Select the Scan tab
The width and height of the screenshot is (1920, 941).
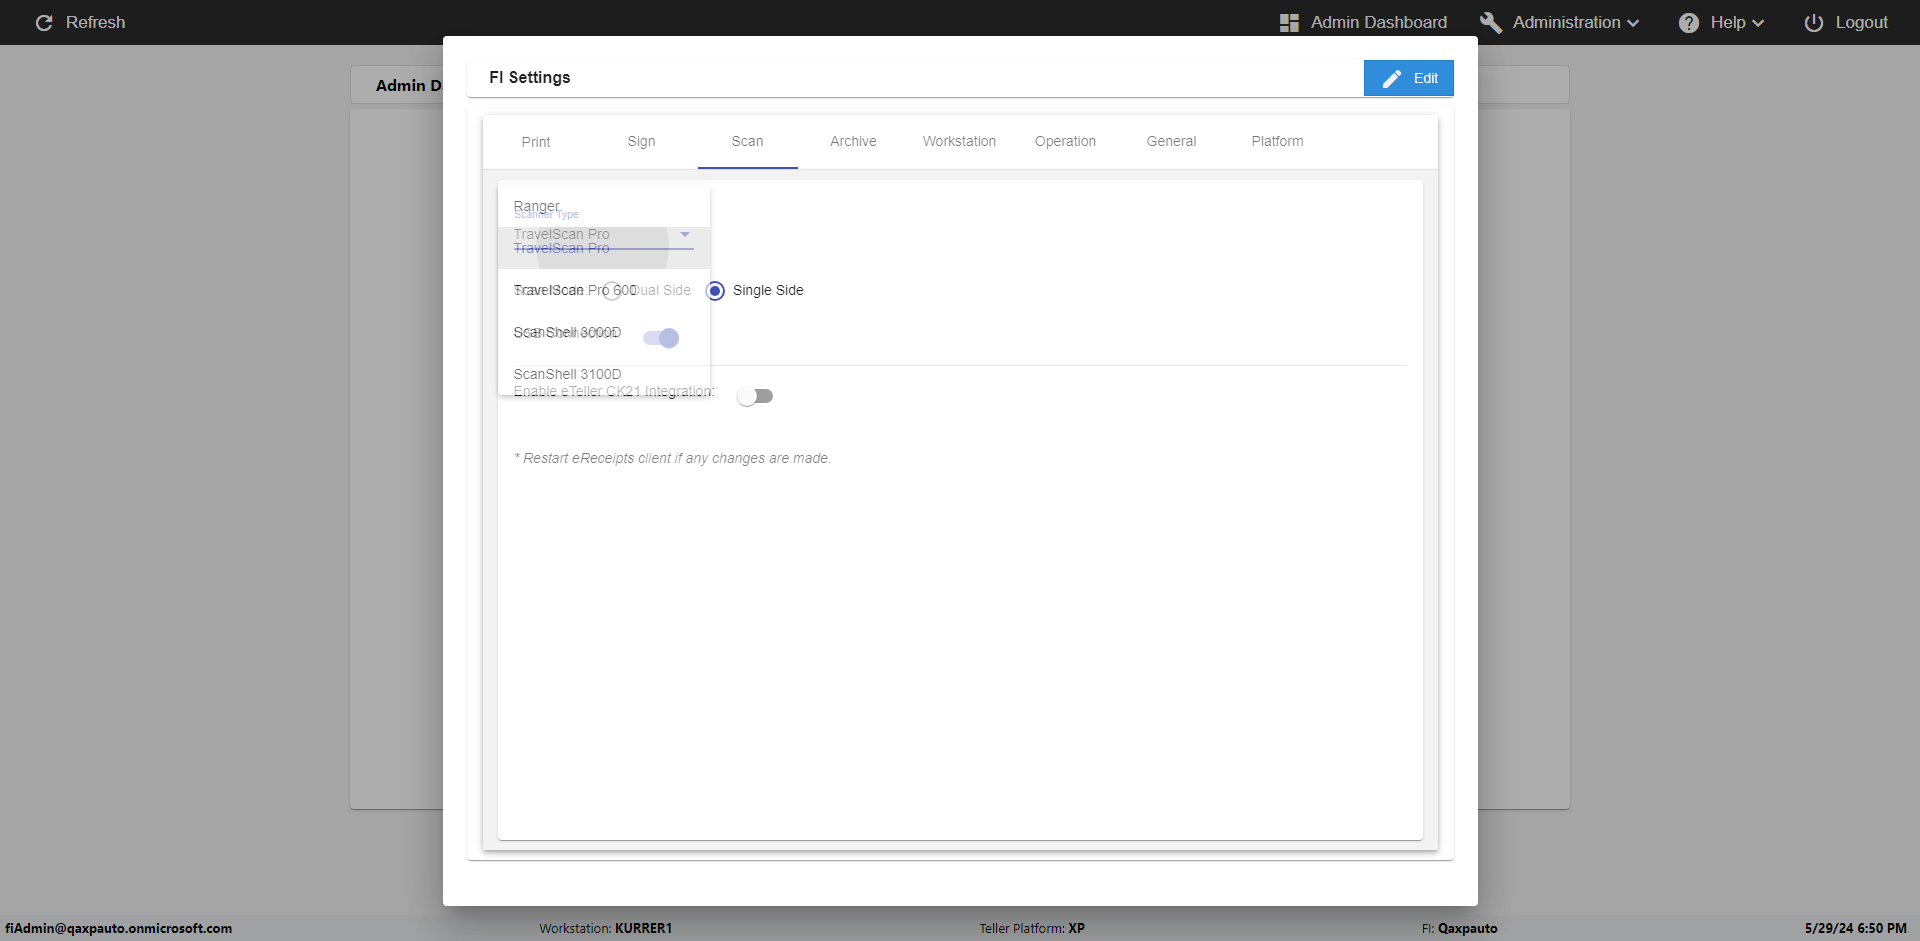click(x=747, y=142)
